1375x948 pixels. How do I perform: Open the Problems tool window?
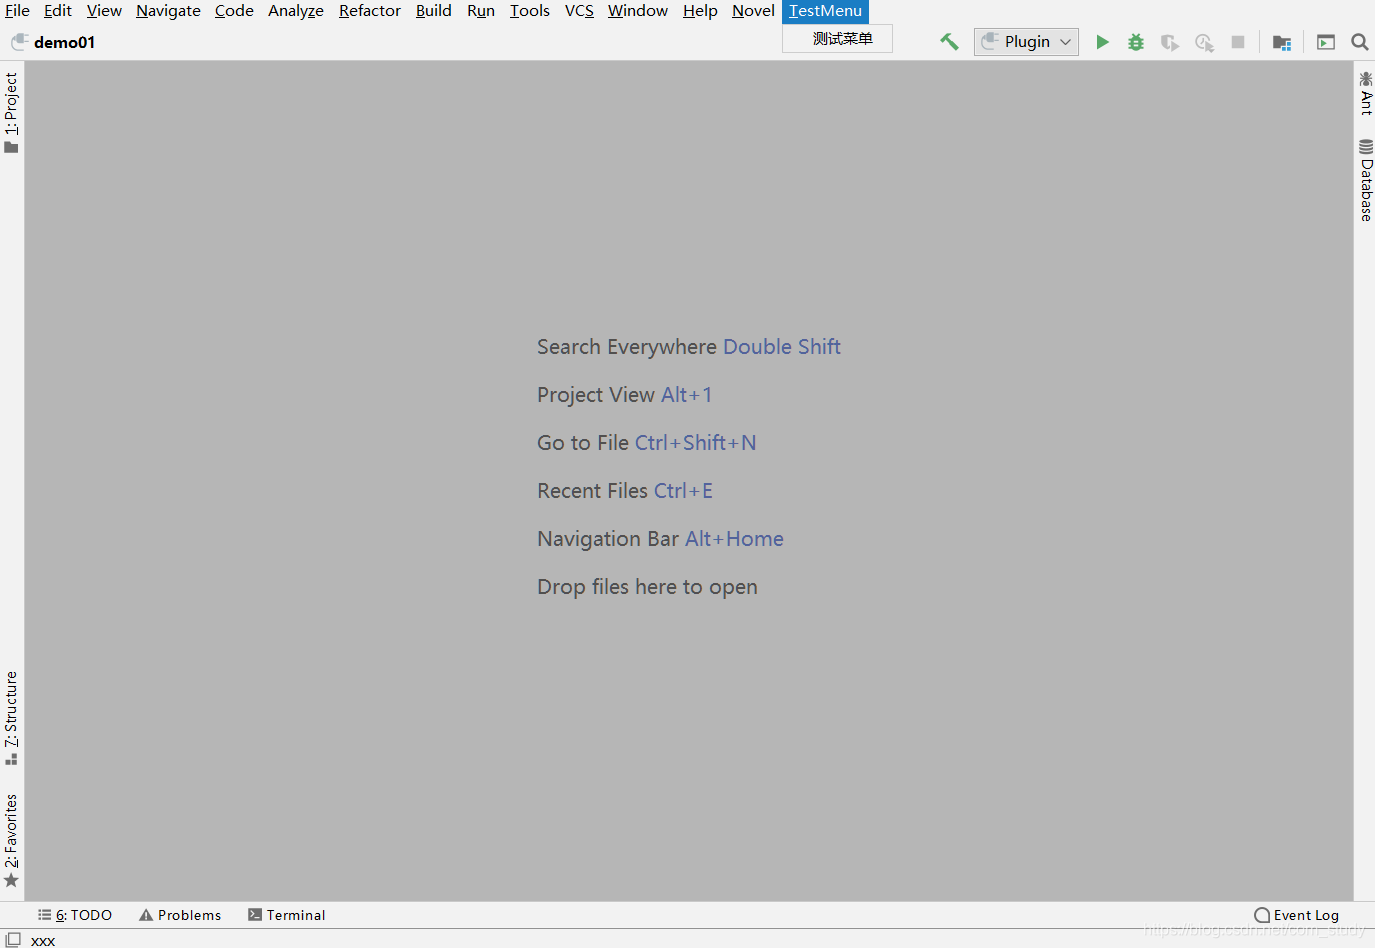[x=180, y=915]
